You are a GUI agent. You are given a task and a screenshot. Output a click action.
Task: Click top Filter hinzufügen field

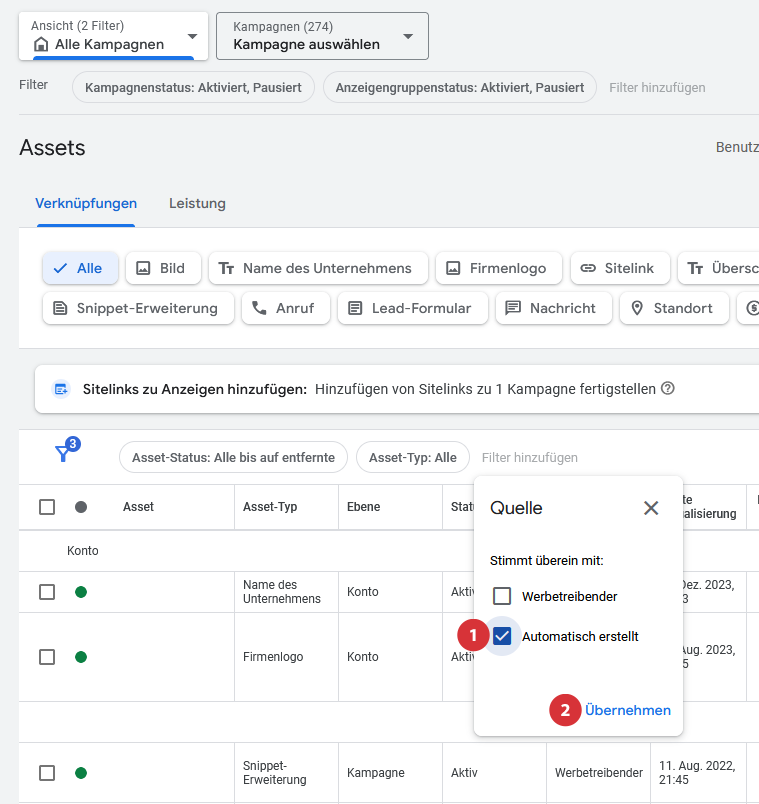click(x=657, y=88)
